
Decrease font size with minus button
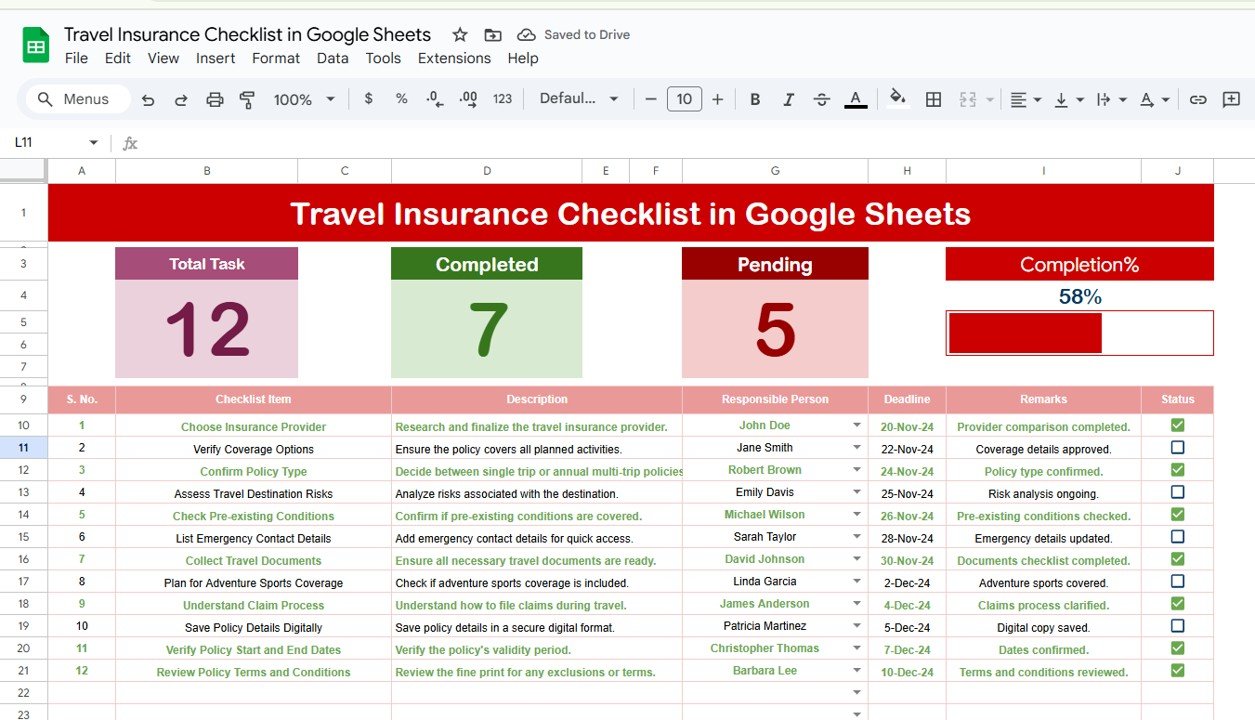pos(651,99)
